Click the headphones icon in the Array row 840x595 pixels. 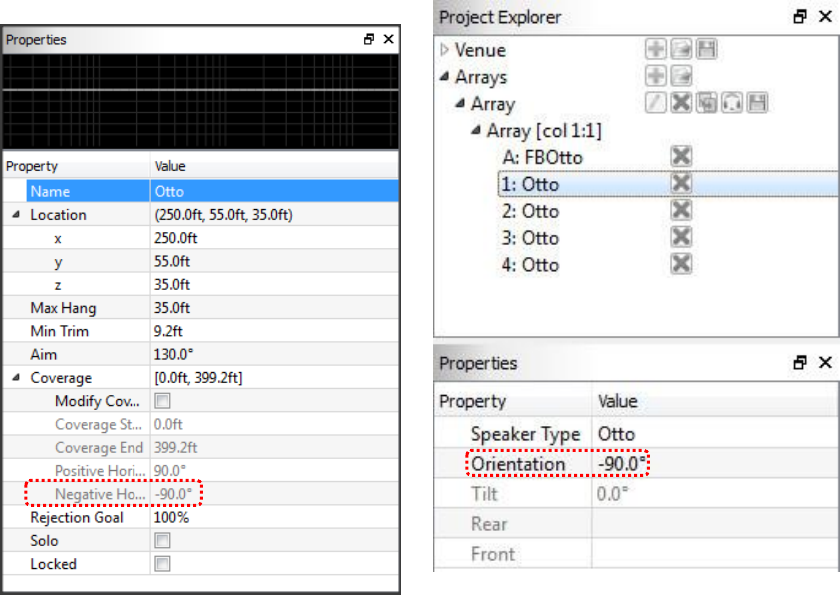(732, 103)
